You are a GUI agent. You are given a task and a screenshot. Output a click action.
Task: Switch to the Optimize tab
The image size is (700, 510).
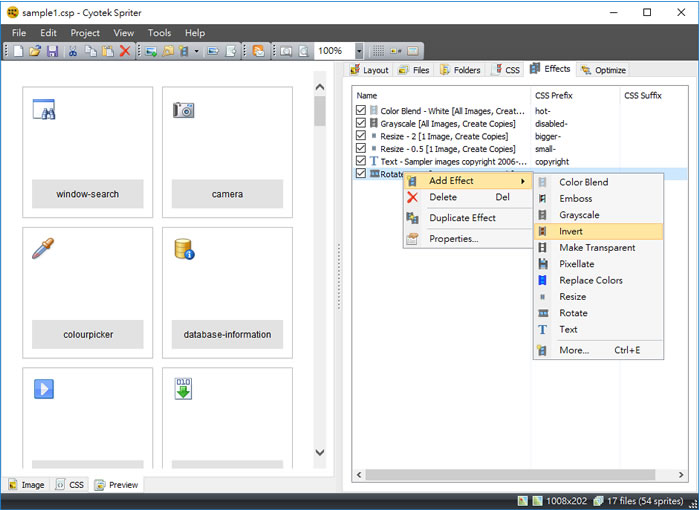[603, 70]
